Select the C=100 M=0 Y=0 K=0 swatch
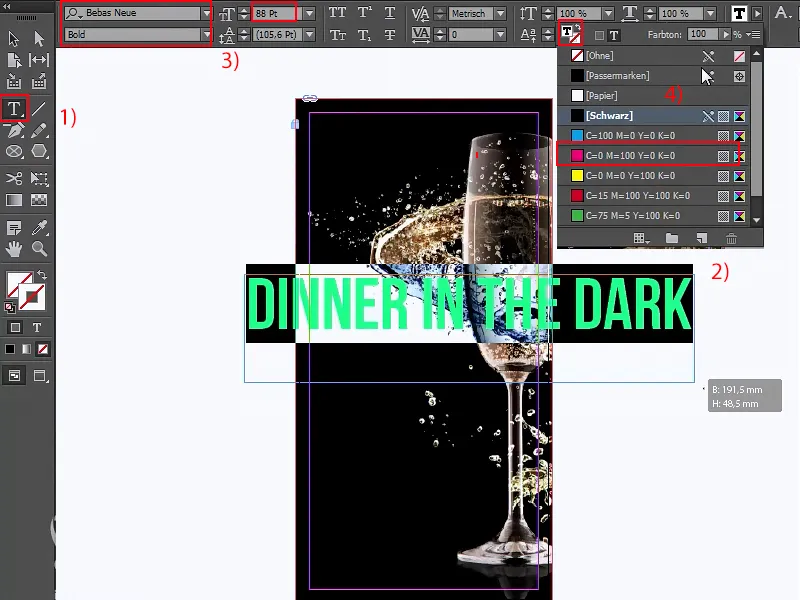Screen dimensions: 800x600 653,136
